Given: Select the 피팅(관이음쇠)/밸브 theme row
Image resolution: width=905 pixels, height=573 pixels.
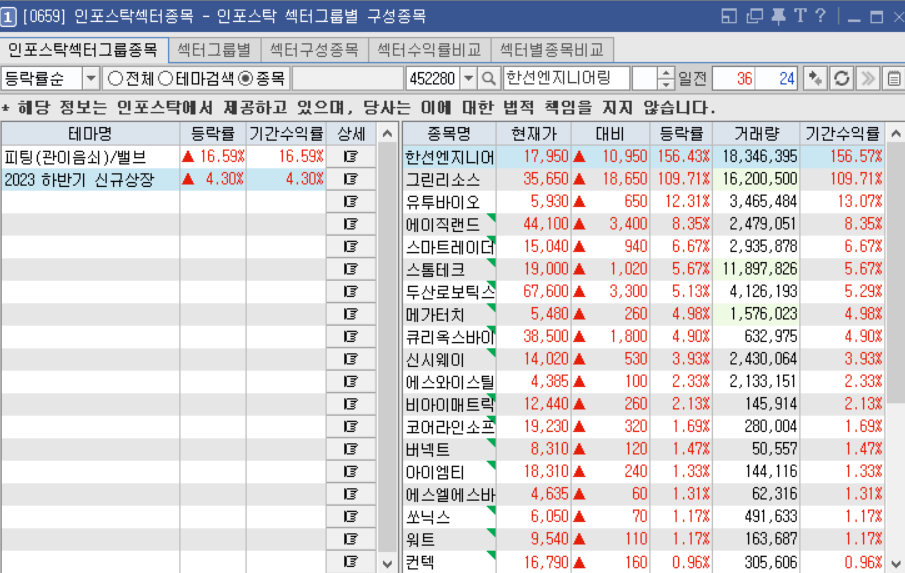Looking at the screenshot, I should click(163, 156).
